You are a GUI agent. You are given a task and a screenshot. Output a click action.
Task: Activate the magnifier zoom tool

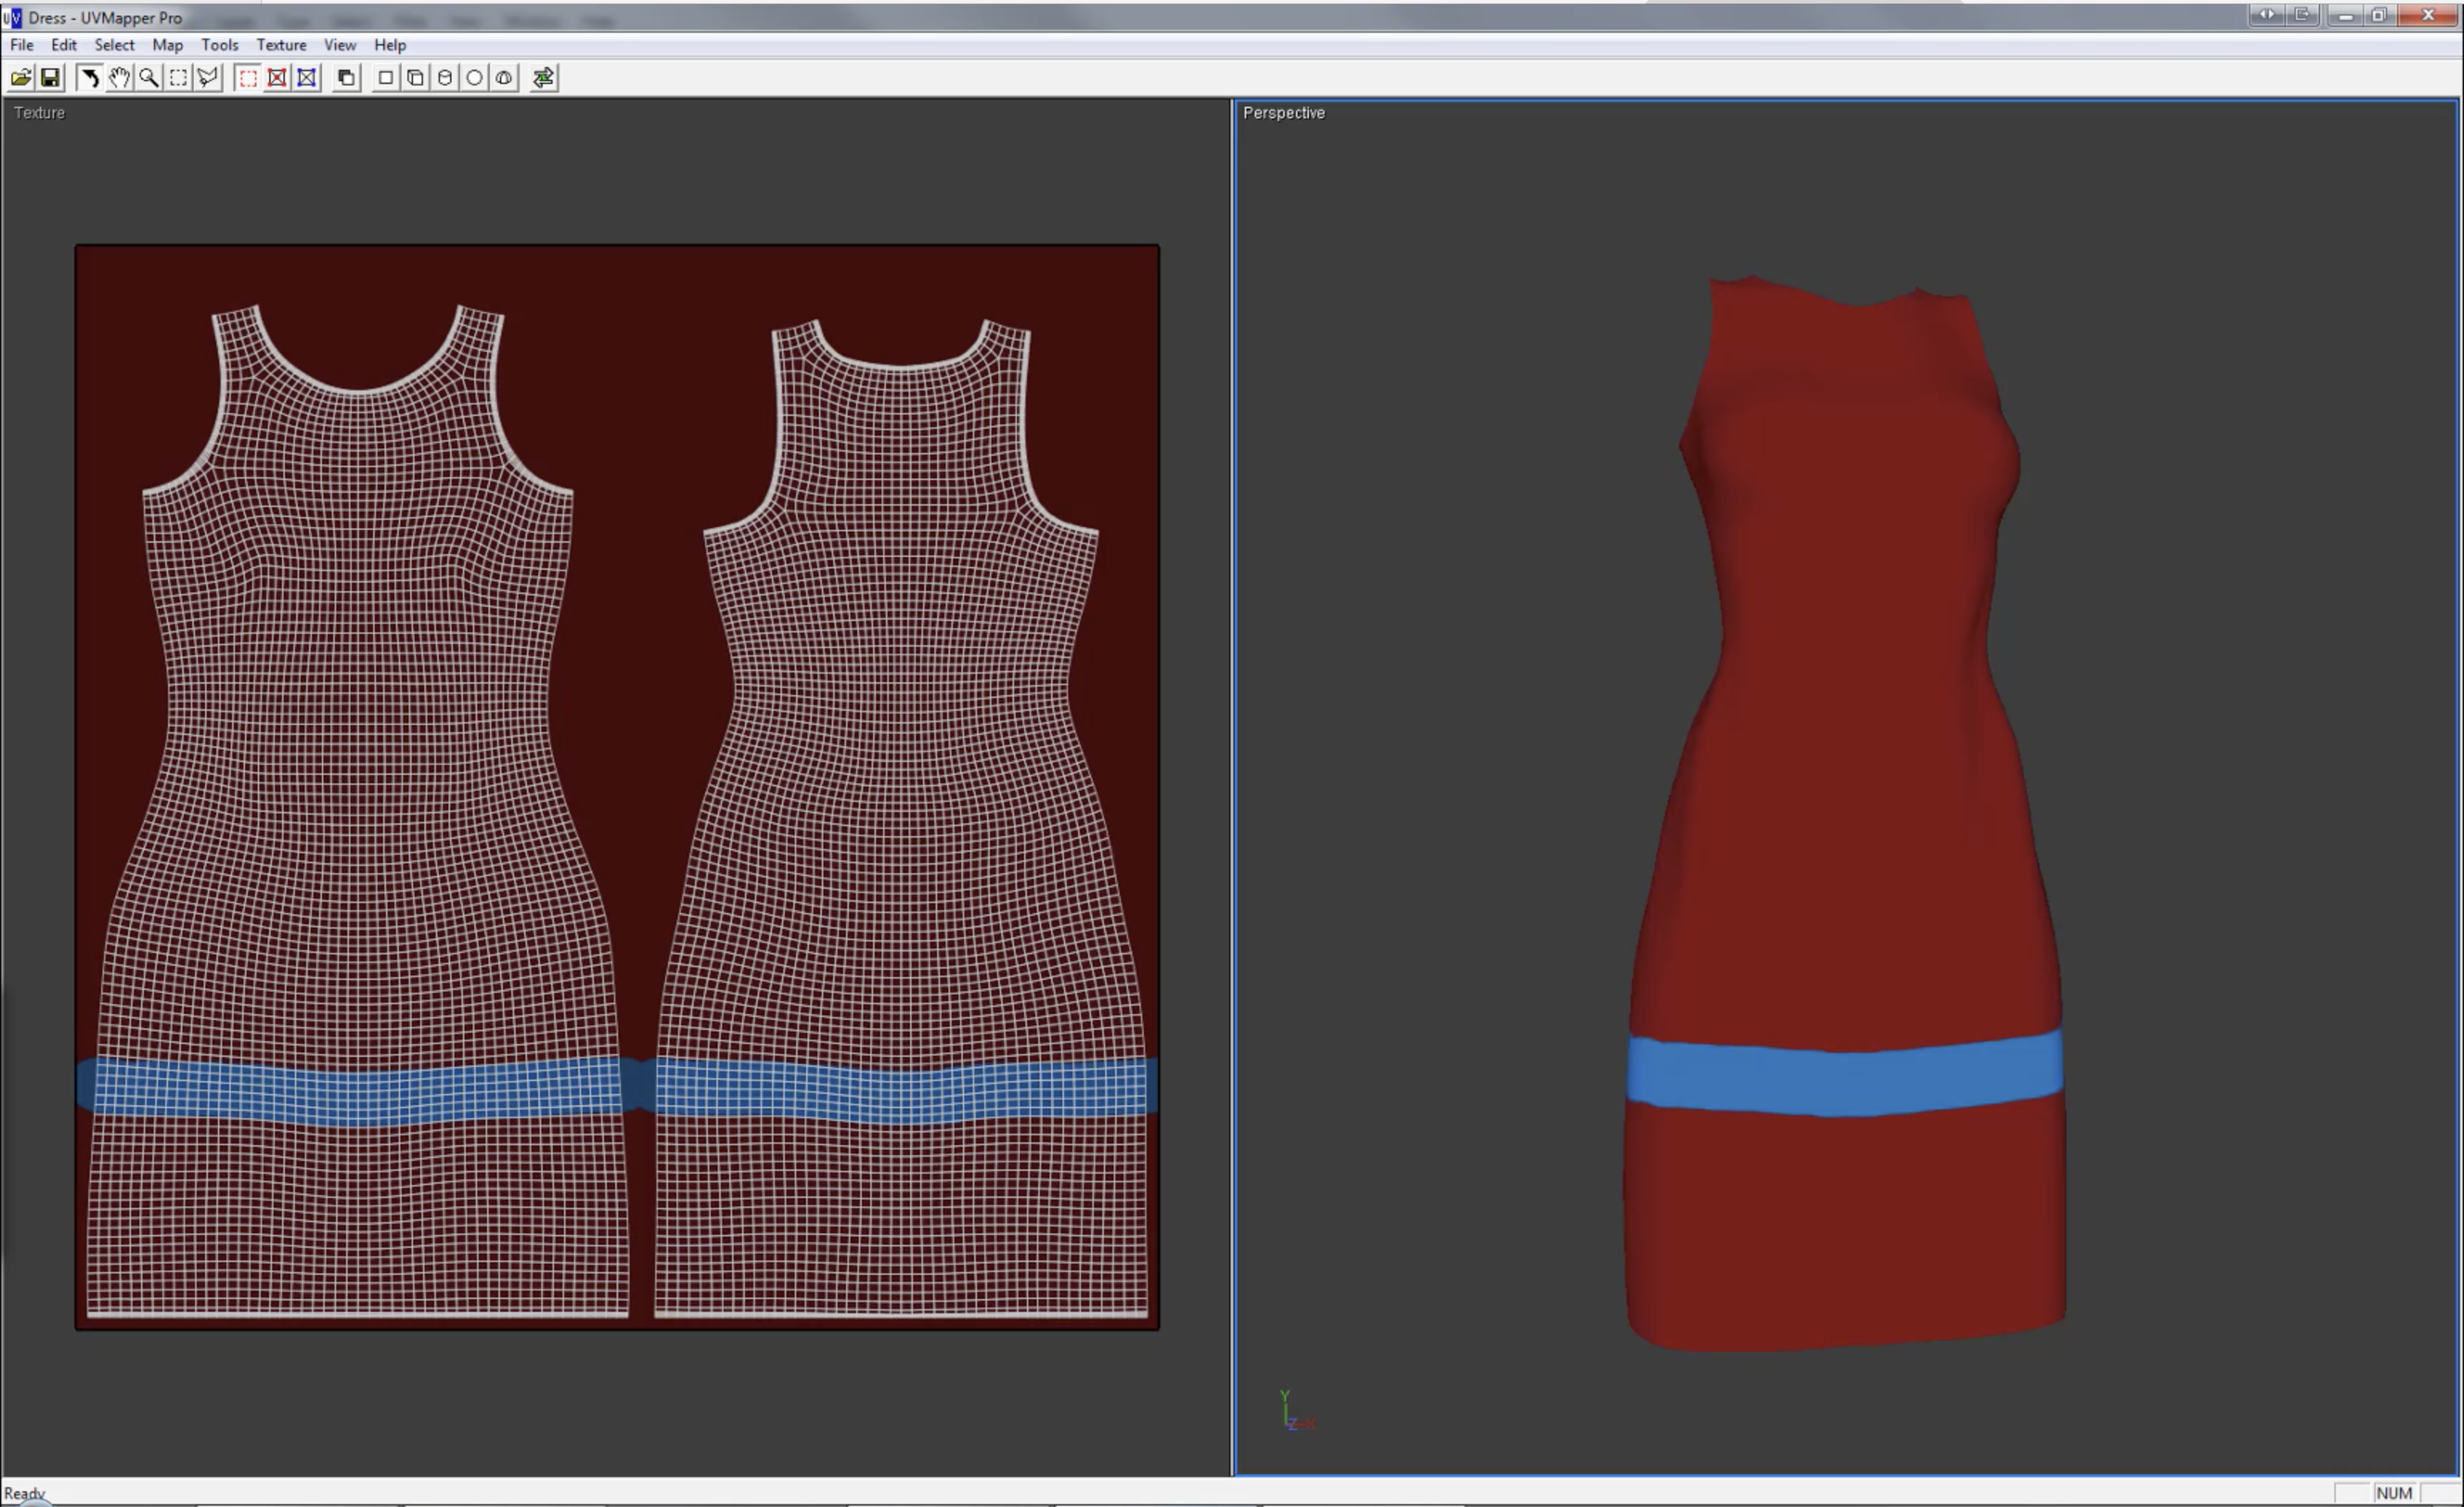(x=148, y=78)
